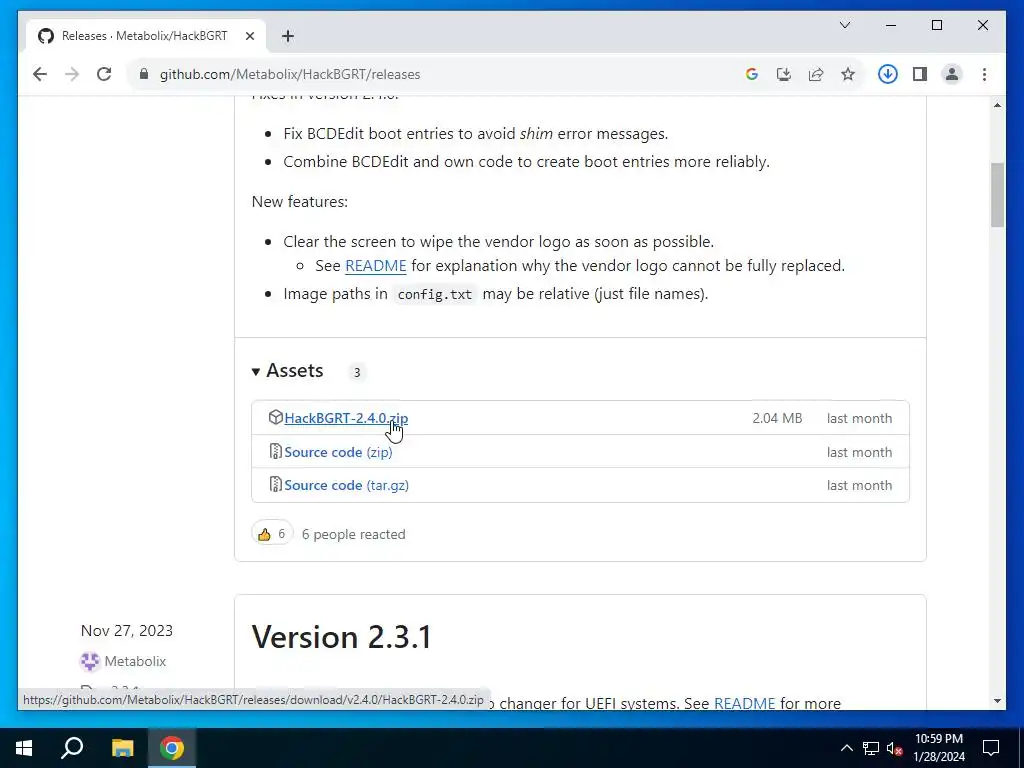Viewport: 1024px width, 768px height.
Task: Click the padlock site info icon
Action: coord(144,74)
